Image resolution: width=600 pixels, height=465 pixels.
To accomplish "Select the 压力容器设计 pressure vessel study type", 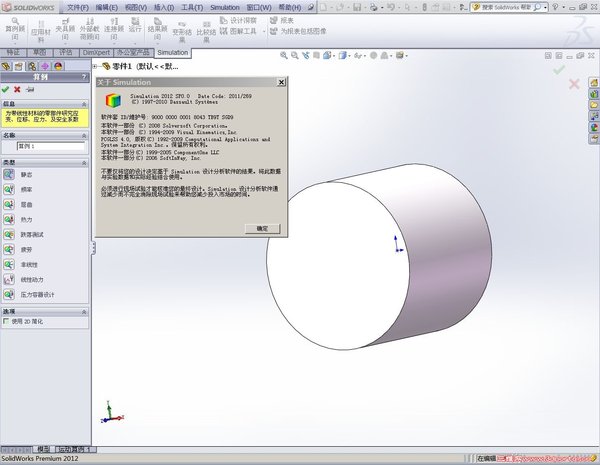I will [x=29, y=295].
